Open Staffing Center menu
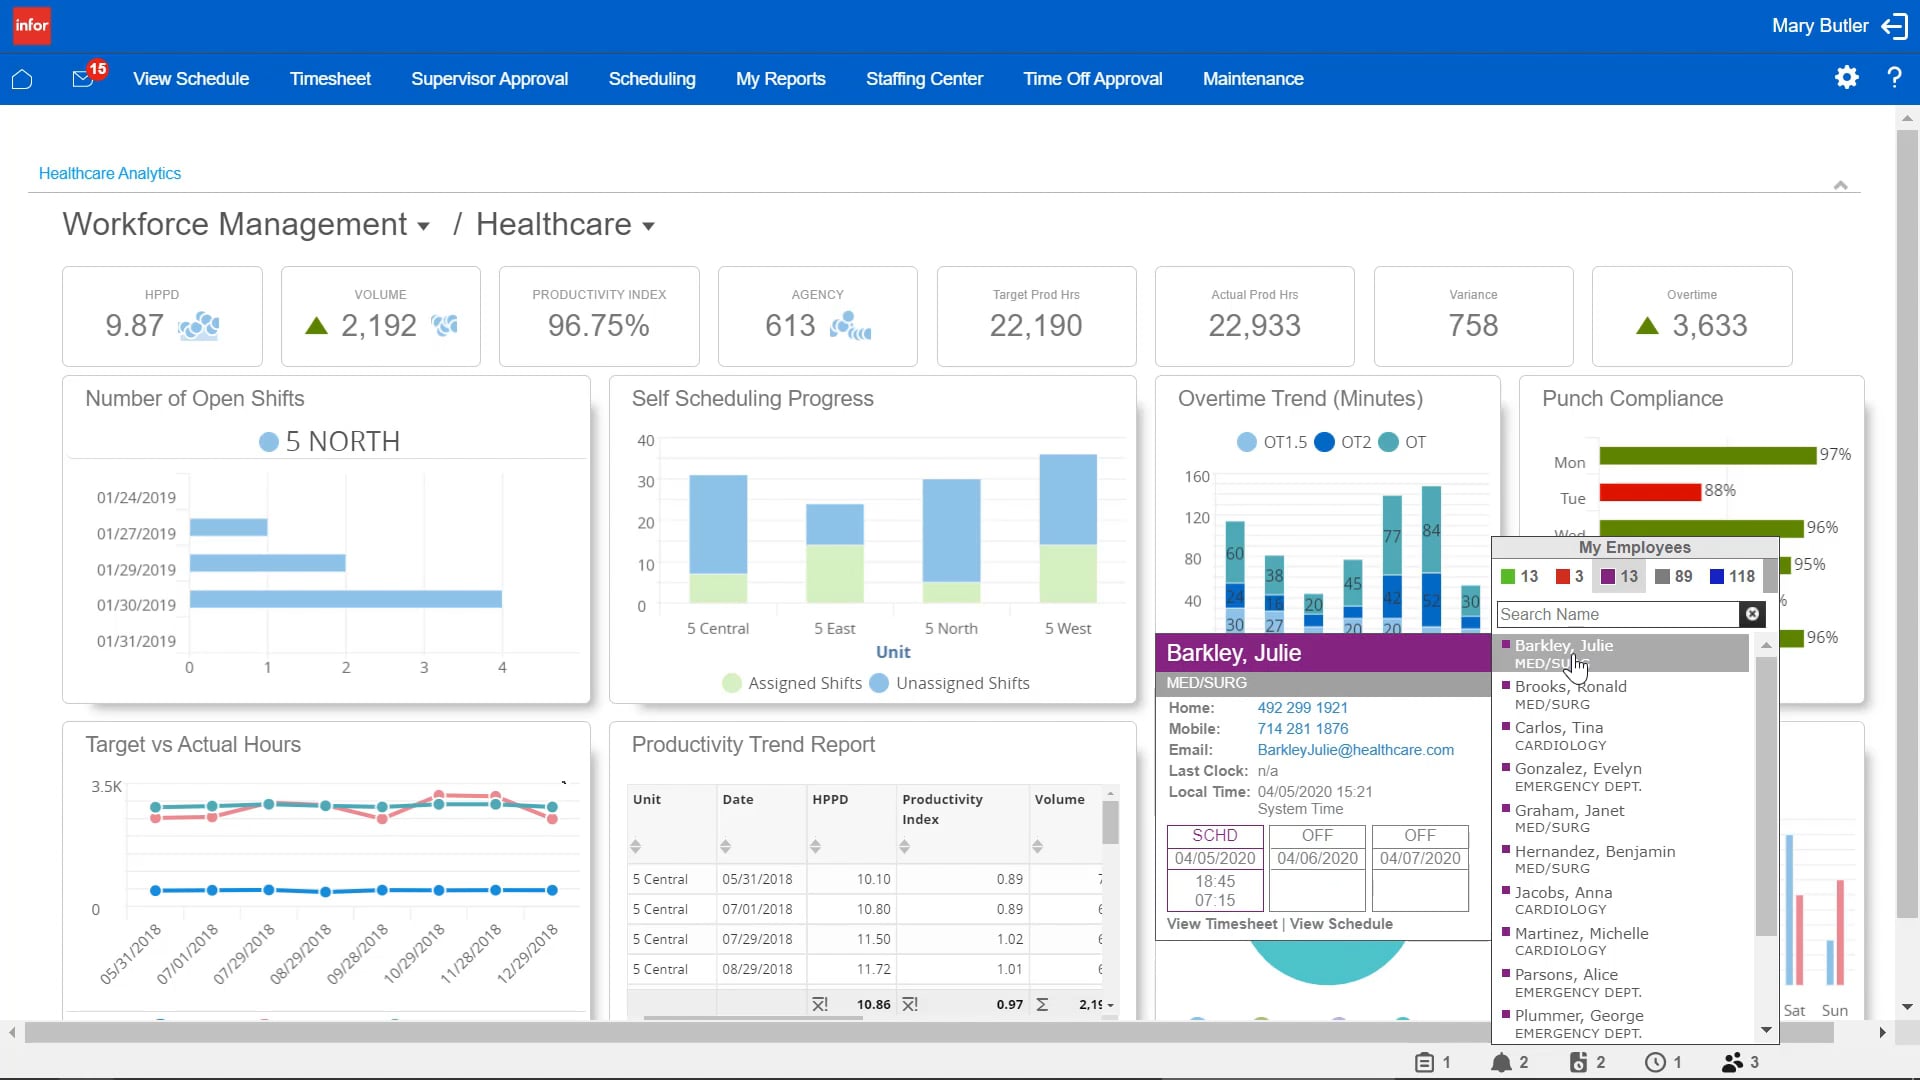1920x1080 pixels. coord(924,79)
